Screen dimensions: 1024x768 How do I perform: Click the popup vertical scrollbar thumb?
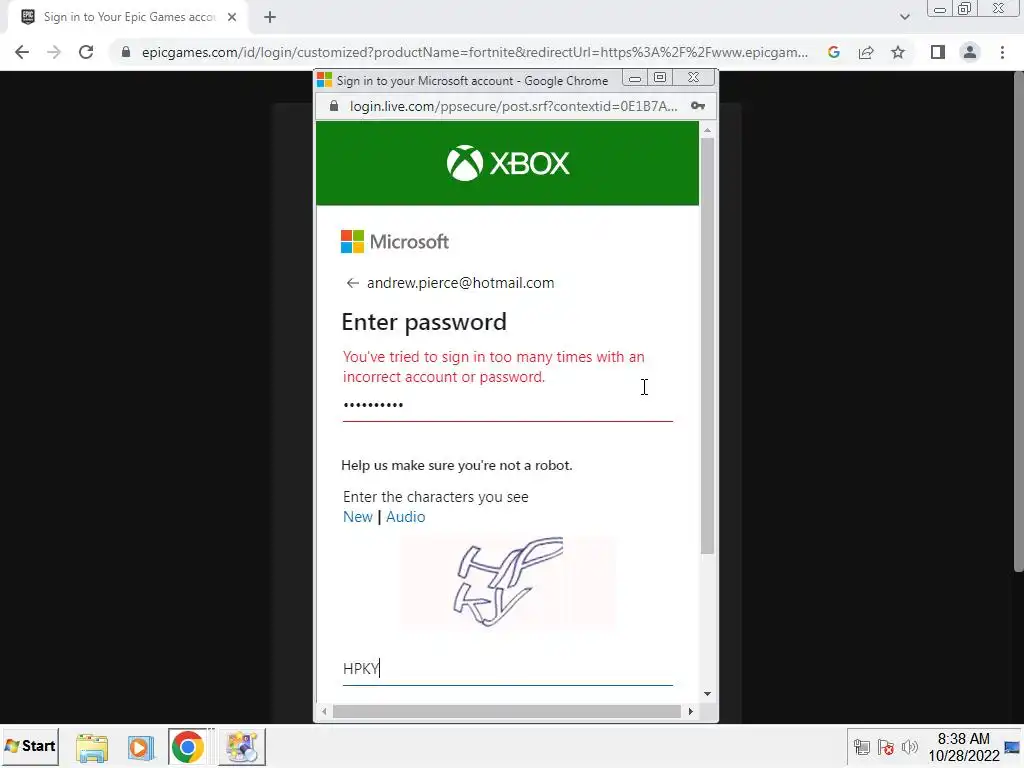pos(707,346)
